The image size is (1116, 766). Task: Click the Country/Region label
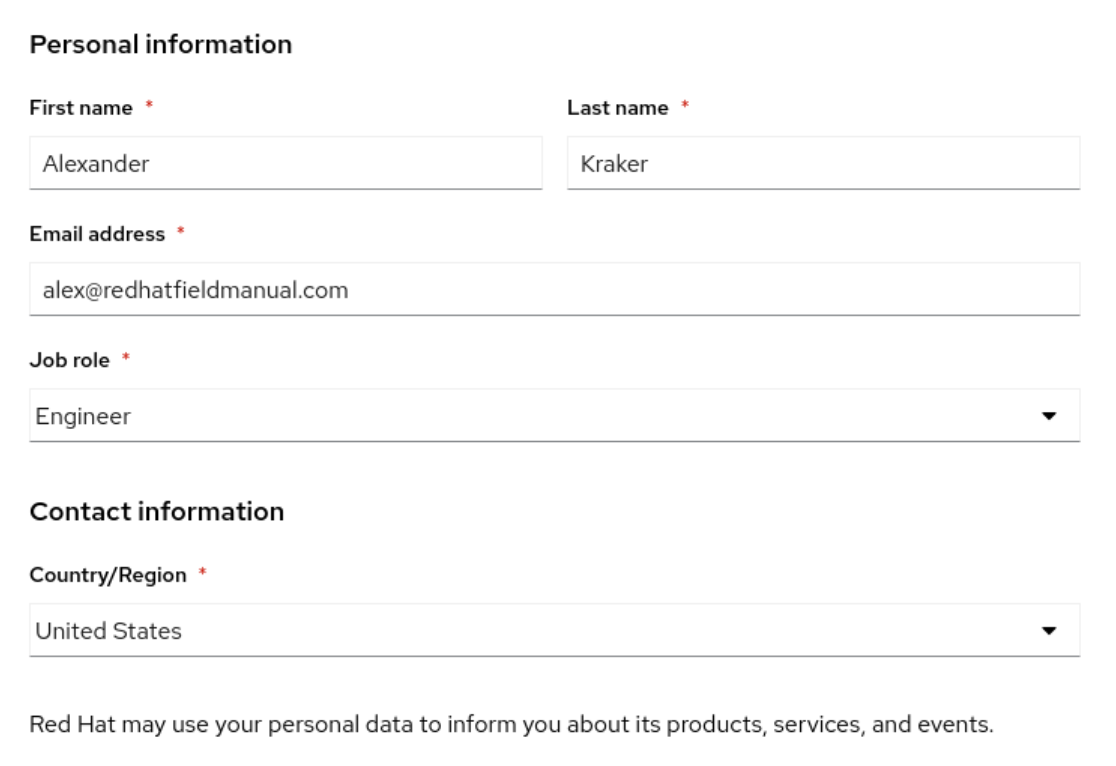pyautogui.click(x=108, y=575)
